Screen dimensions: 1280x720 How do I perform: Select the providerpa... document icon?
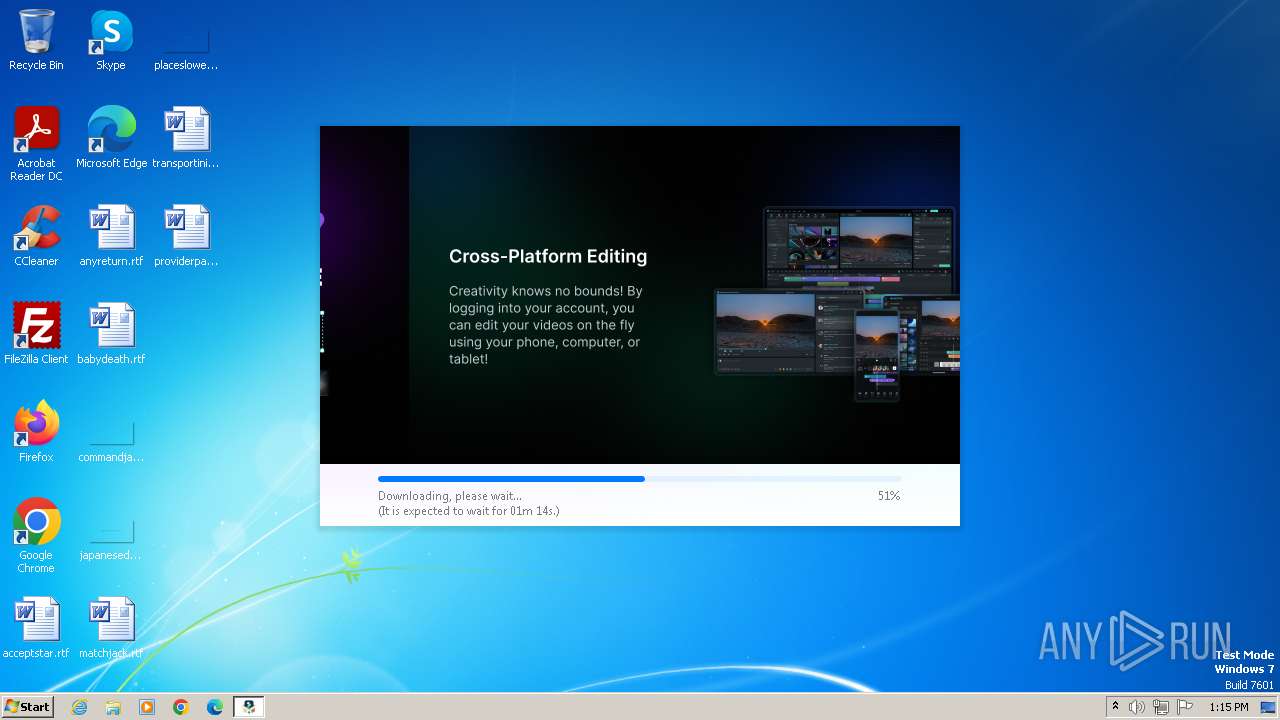tap(186, 235)
